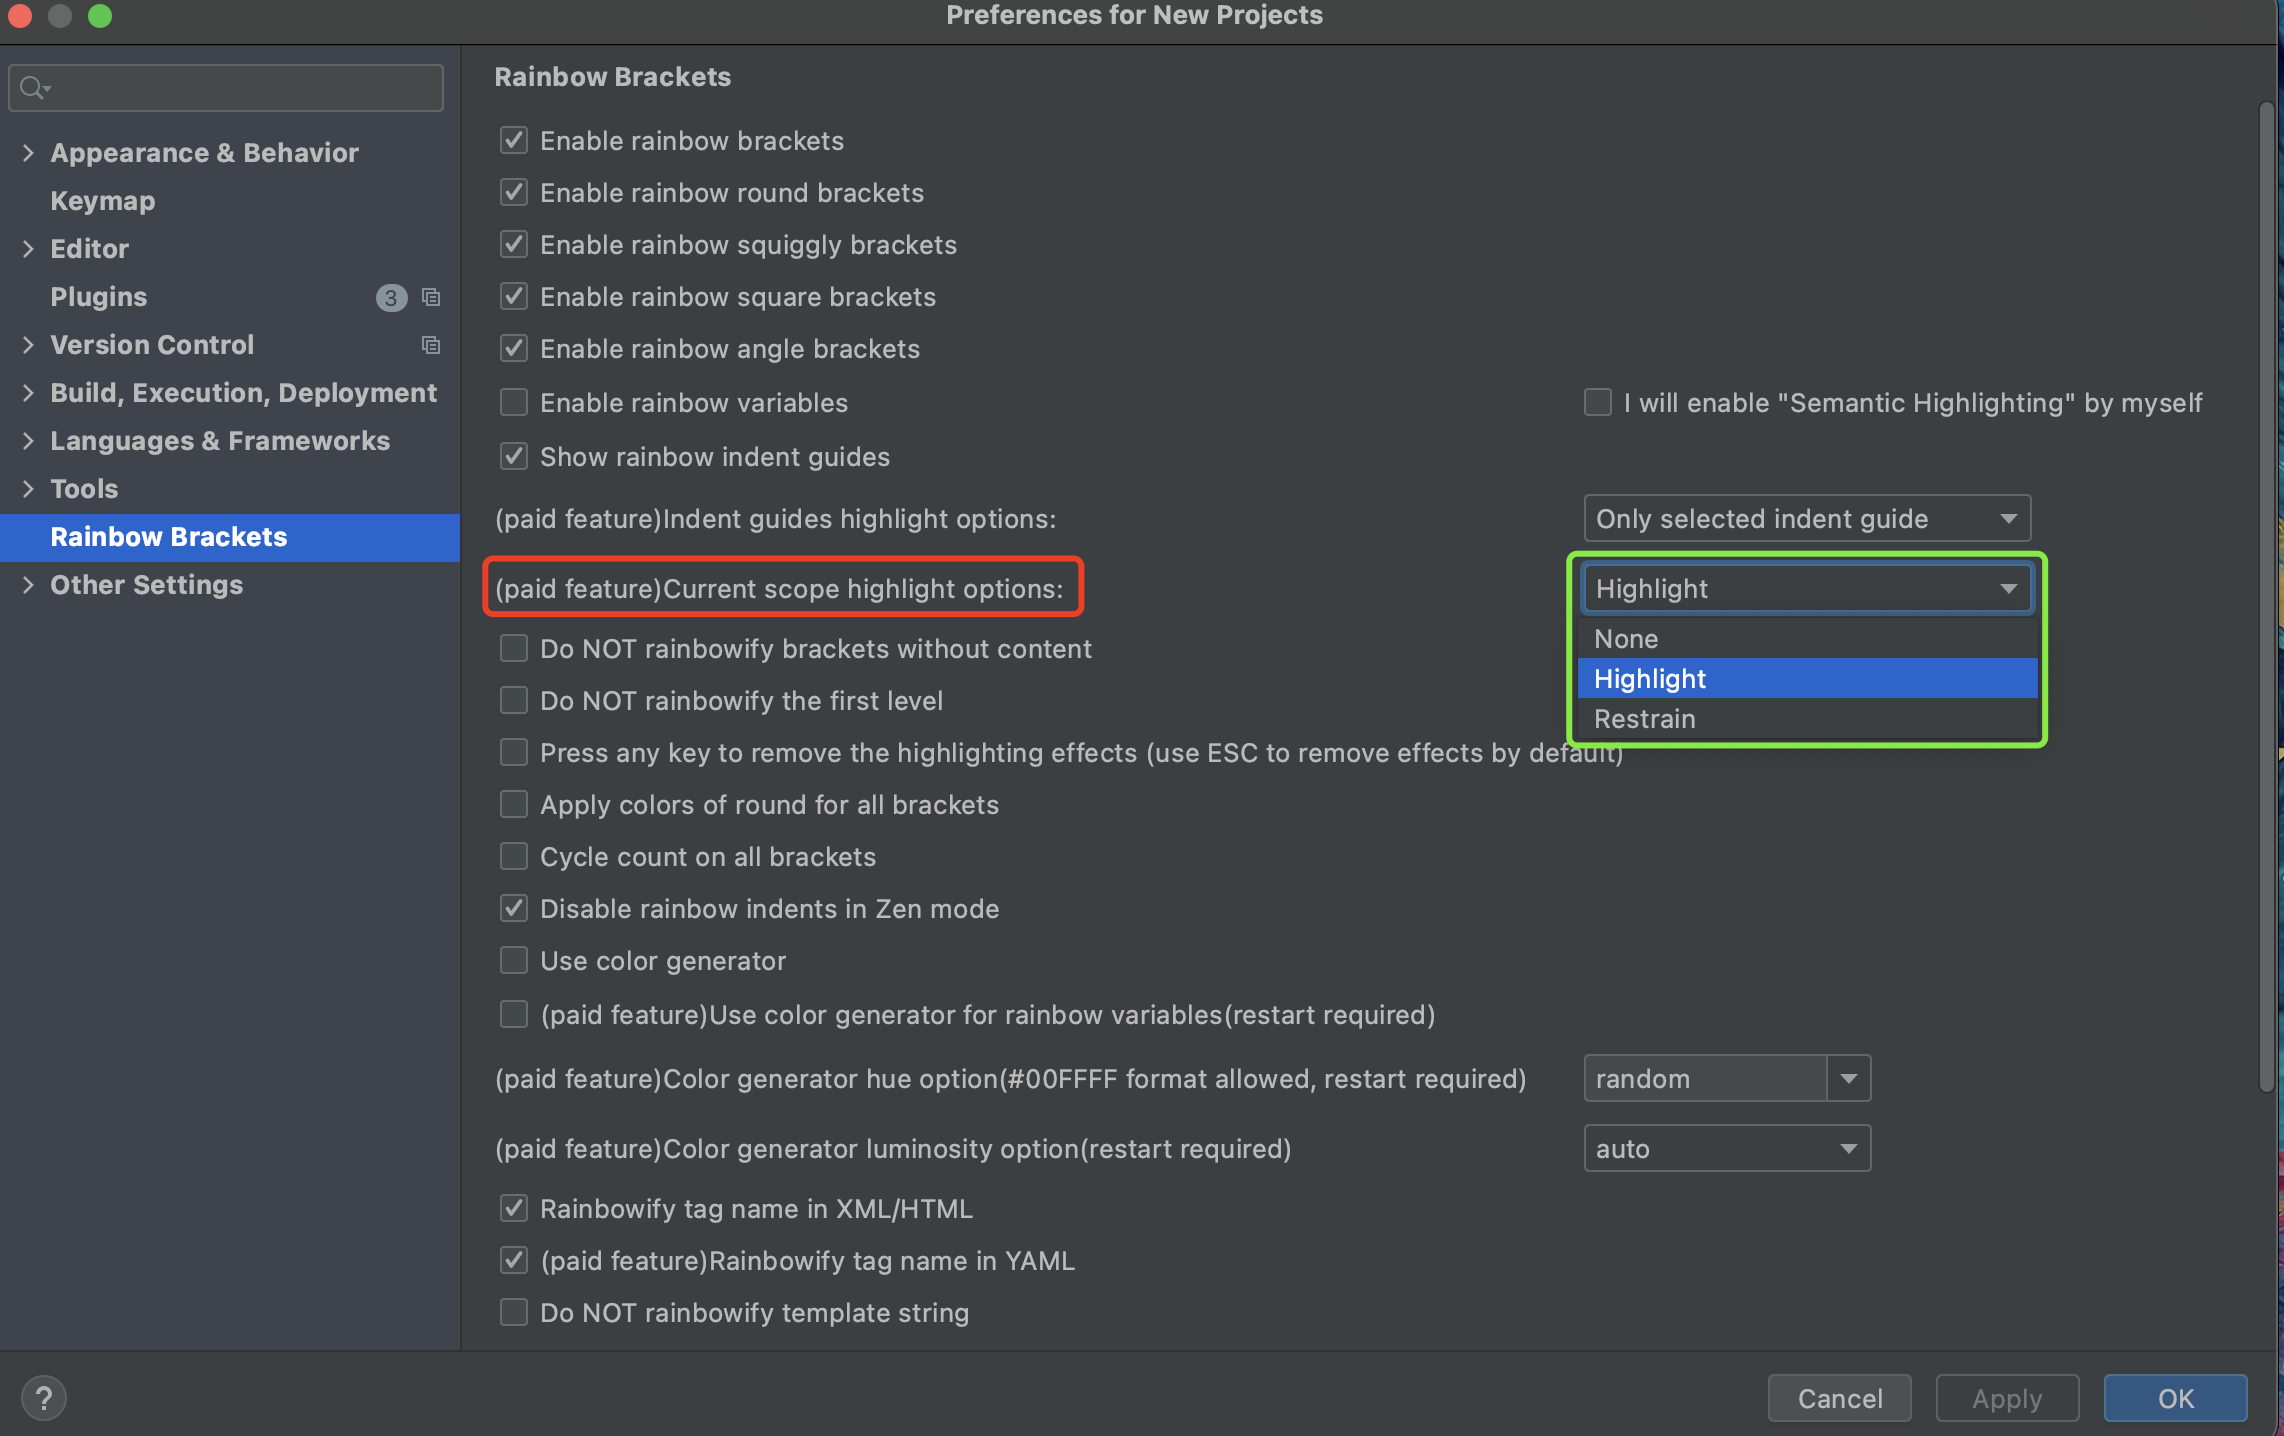2284x1436 pixels.
Task: Check Apply colors of round for all brackets
Action: pos(514,805)
